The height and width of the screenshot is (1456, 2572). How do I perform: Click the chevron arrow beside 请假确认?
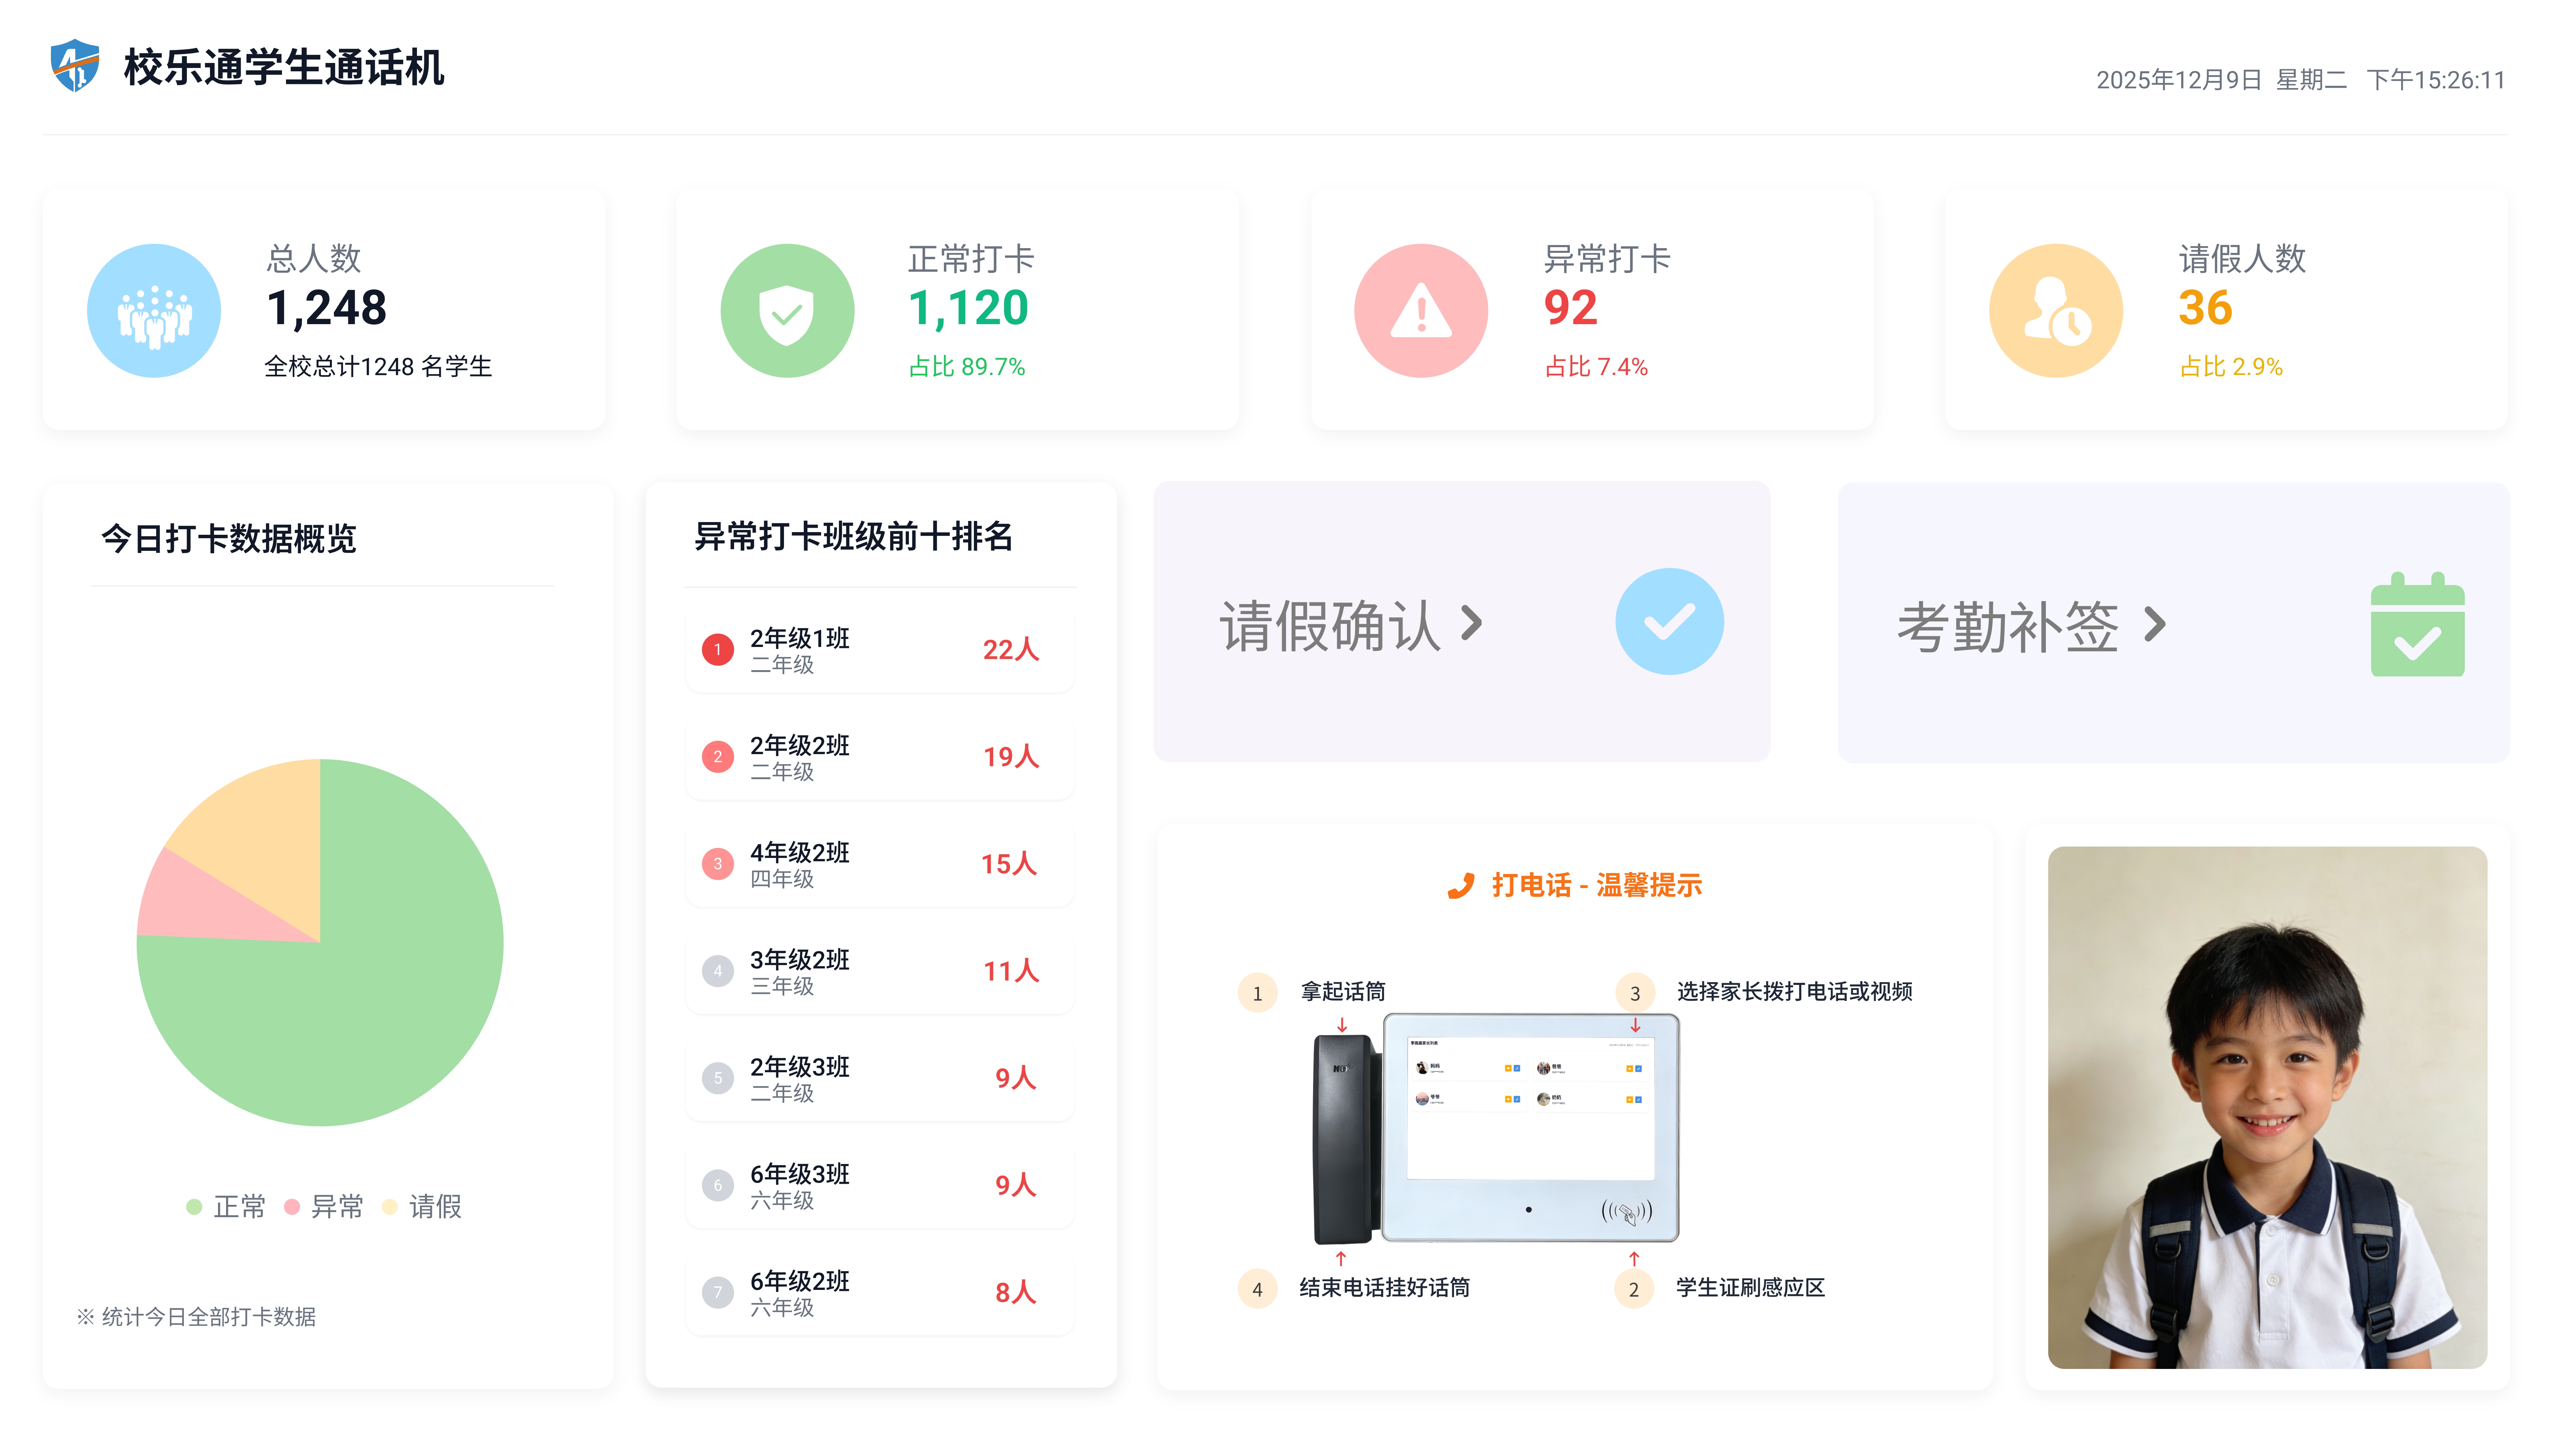pyautogui.click(x=1471, y=623)
